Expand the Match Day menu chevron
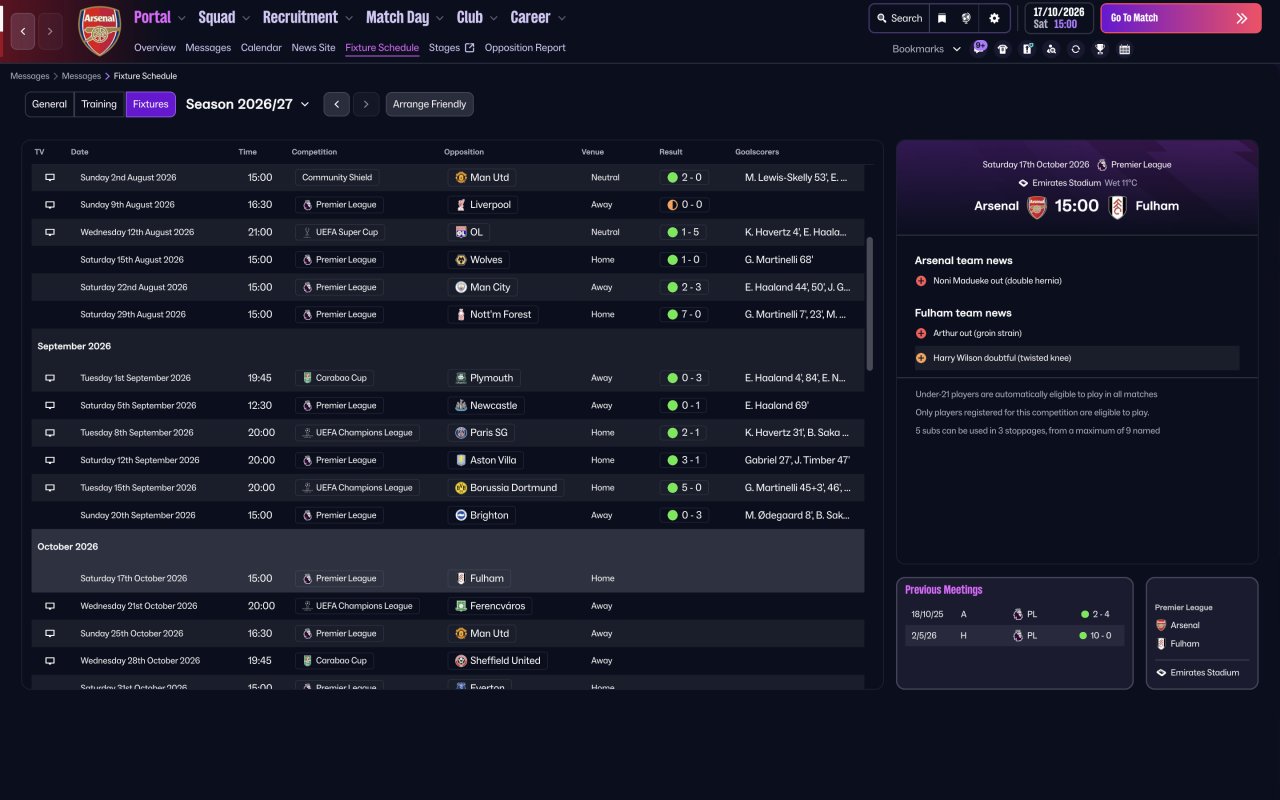1280x800 pixels. (x=440, y=18)
